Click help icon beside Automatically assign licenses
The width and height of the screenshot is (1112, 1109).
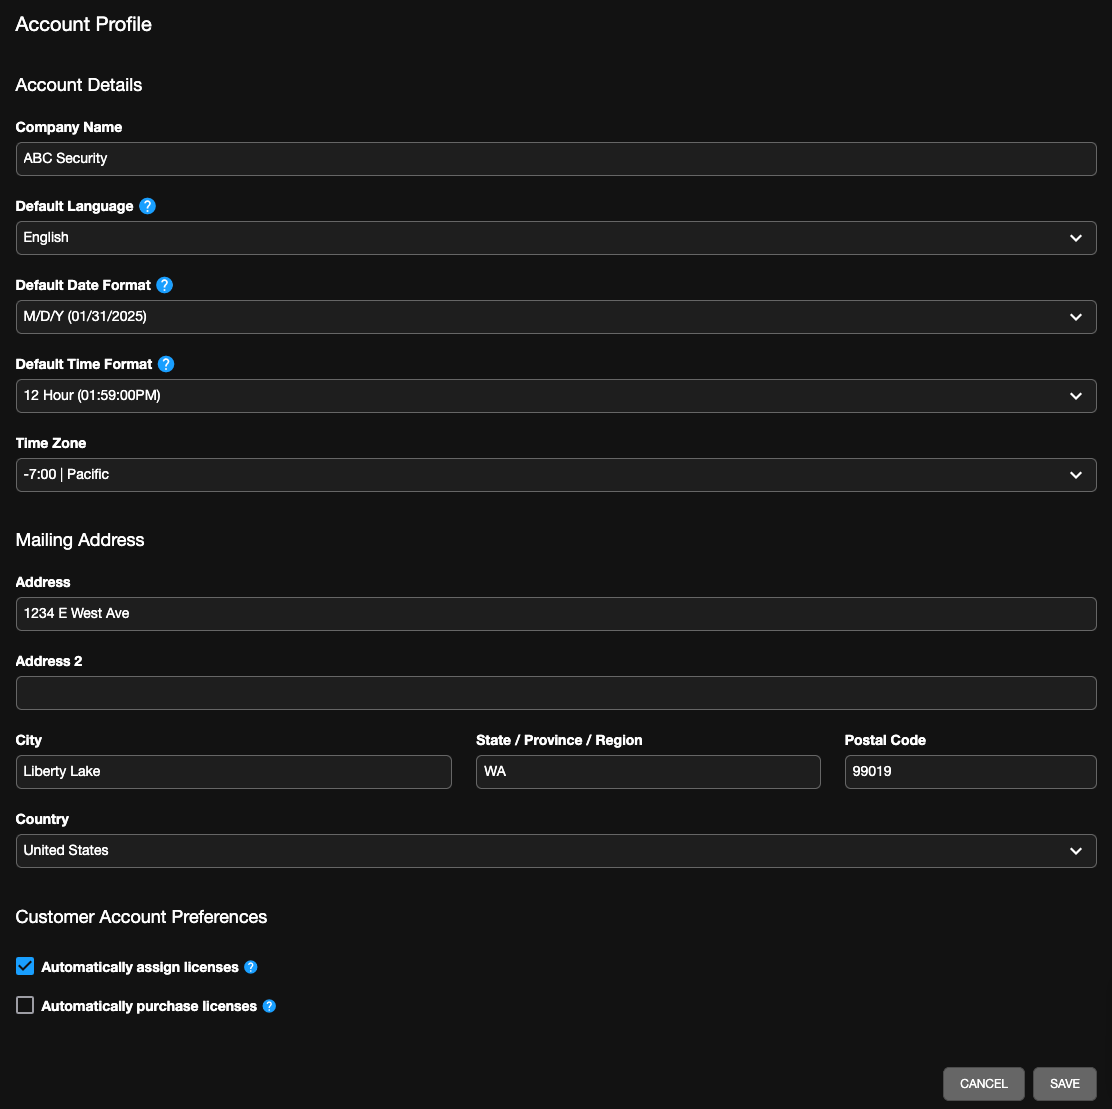(250, 967)
